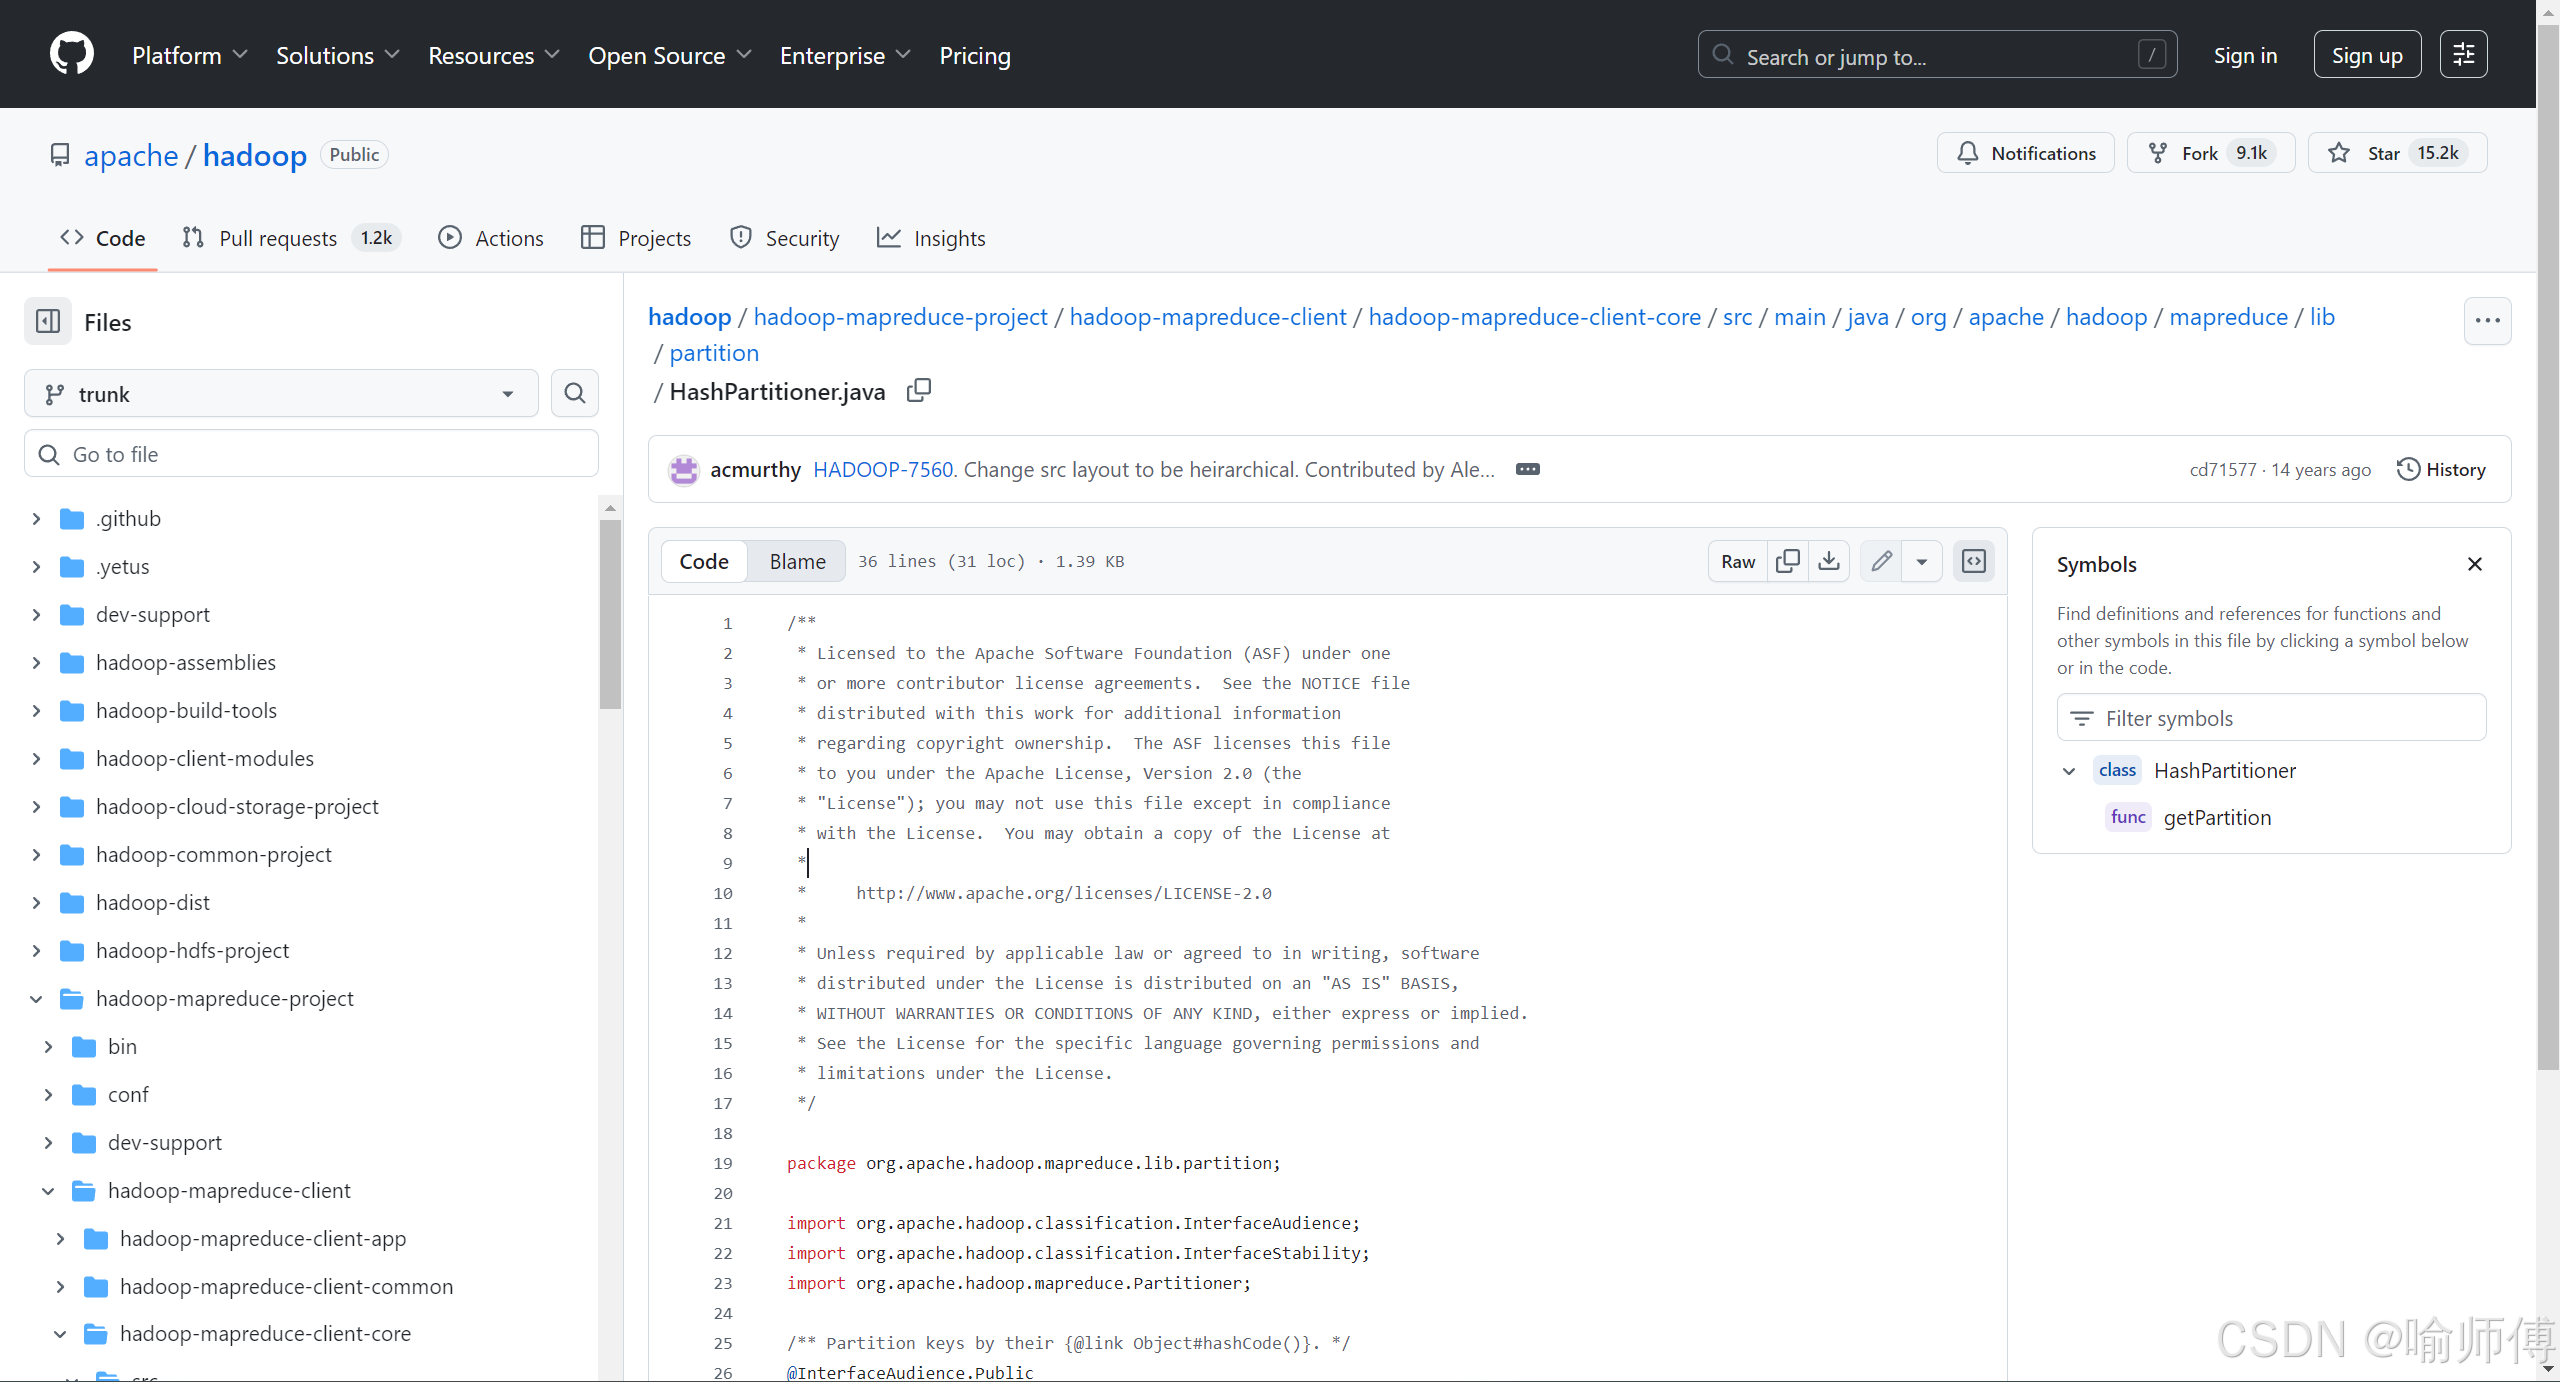The width and height of the screenshot is (2560, 1382).
Task: Click the Notifications bell button
Action: (x=2025, y=153)
